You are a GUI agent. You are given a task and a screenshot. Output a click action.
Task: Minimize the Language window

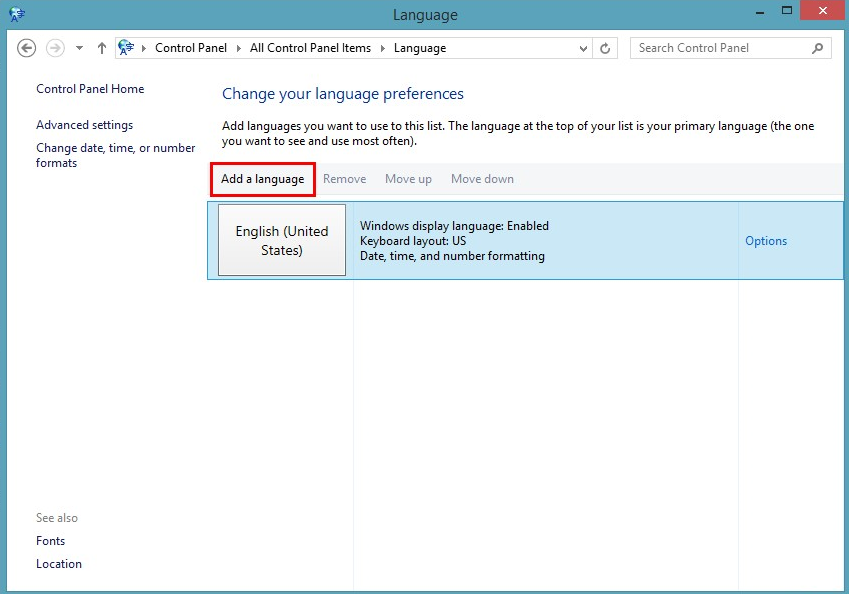760,11
